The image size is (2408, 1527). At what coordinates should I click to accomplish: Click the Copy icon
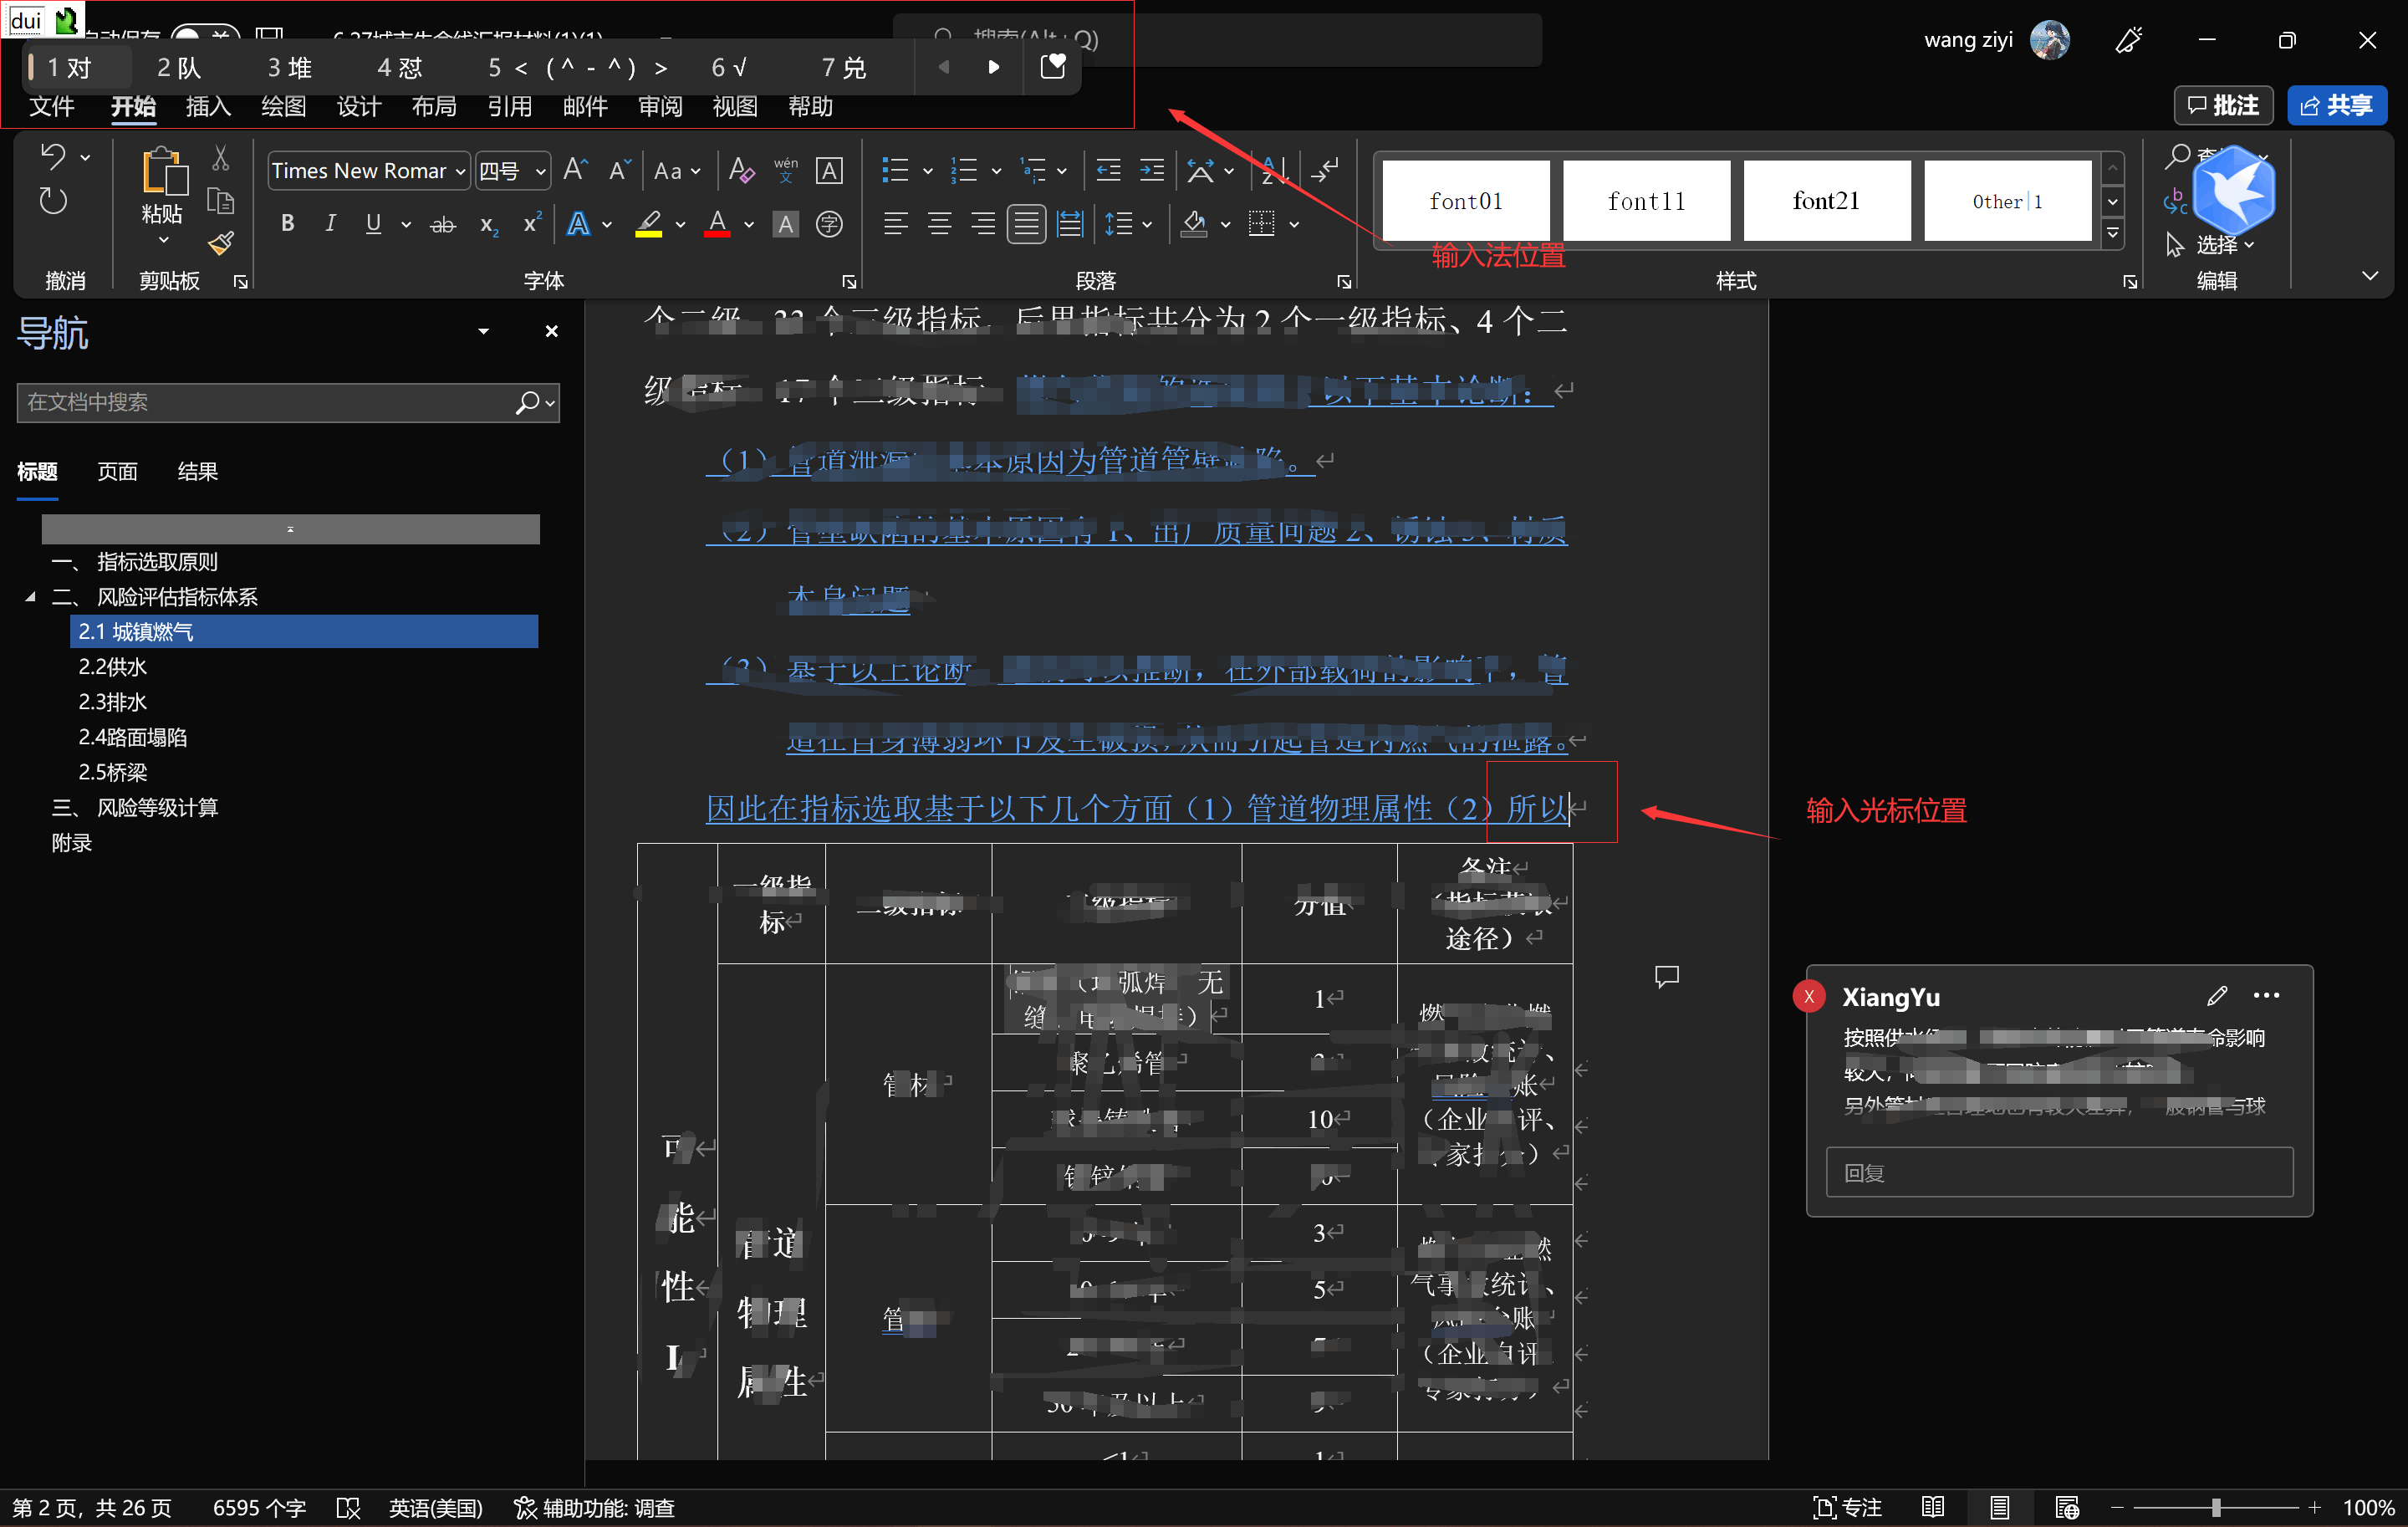click(x=221, y=201)
